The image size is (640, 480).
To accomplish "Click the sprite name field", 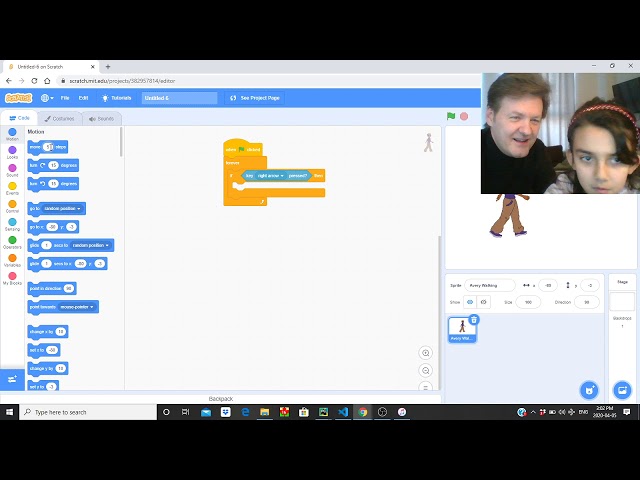I will coord(489,285).
